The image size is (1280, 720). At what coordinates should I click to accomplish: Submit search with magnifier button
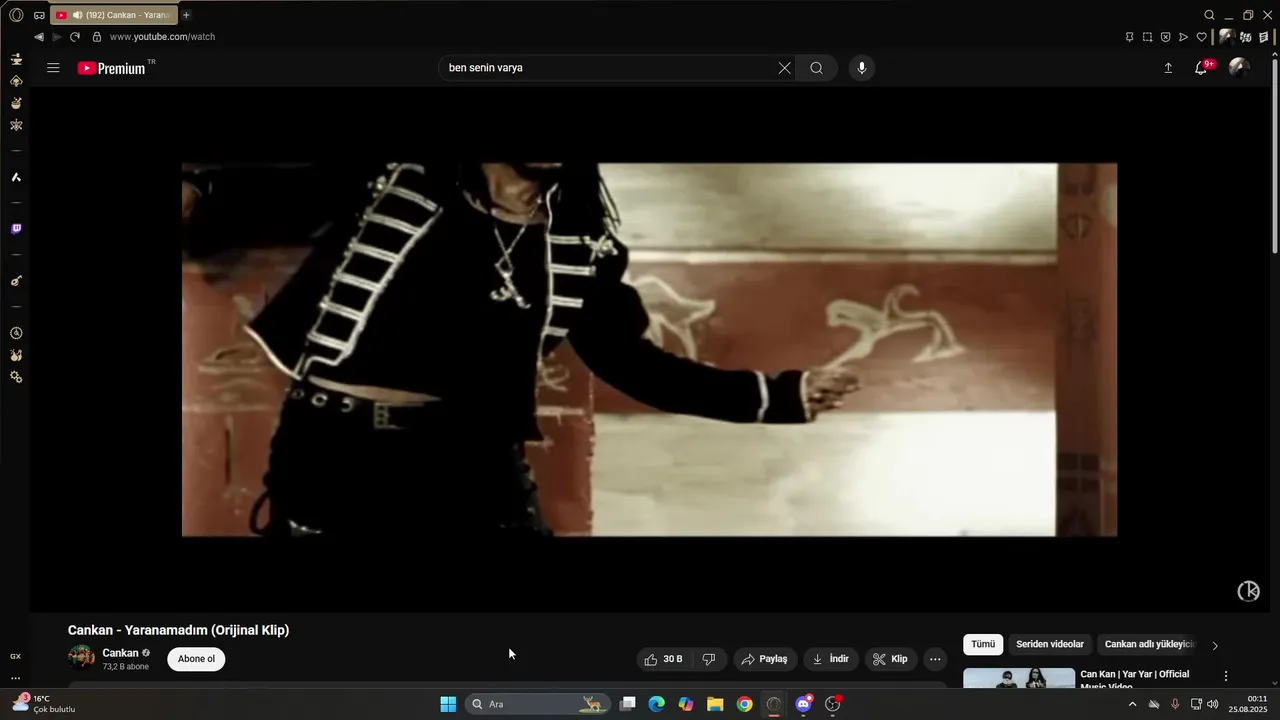coord(817,68)
